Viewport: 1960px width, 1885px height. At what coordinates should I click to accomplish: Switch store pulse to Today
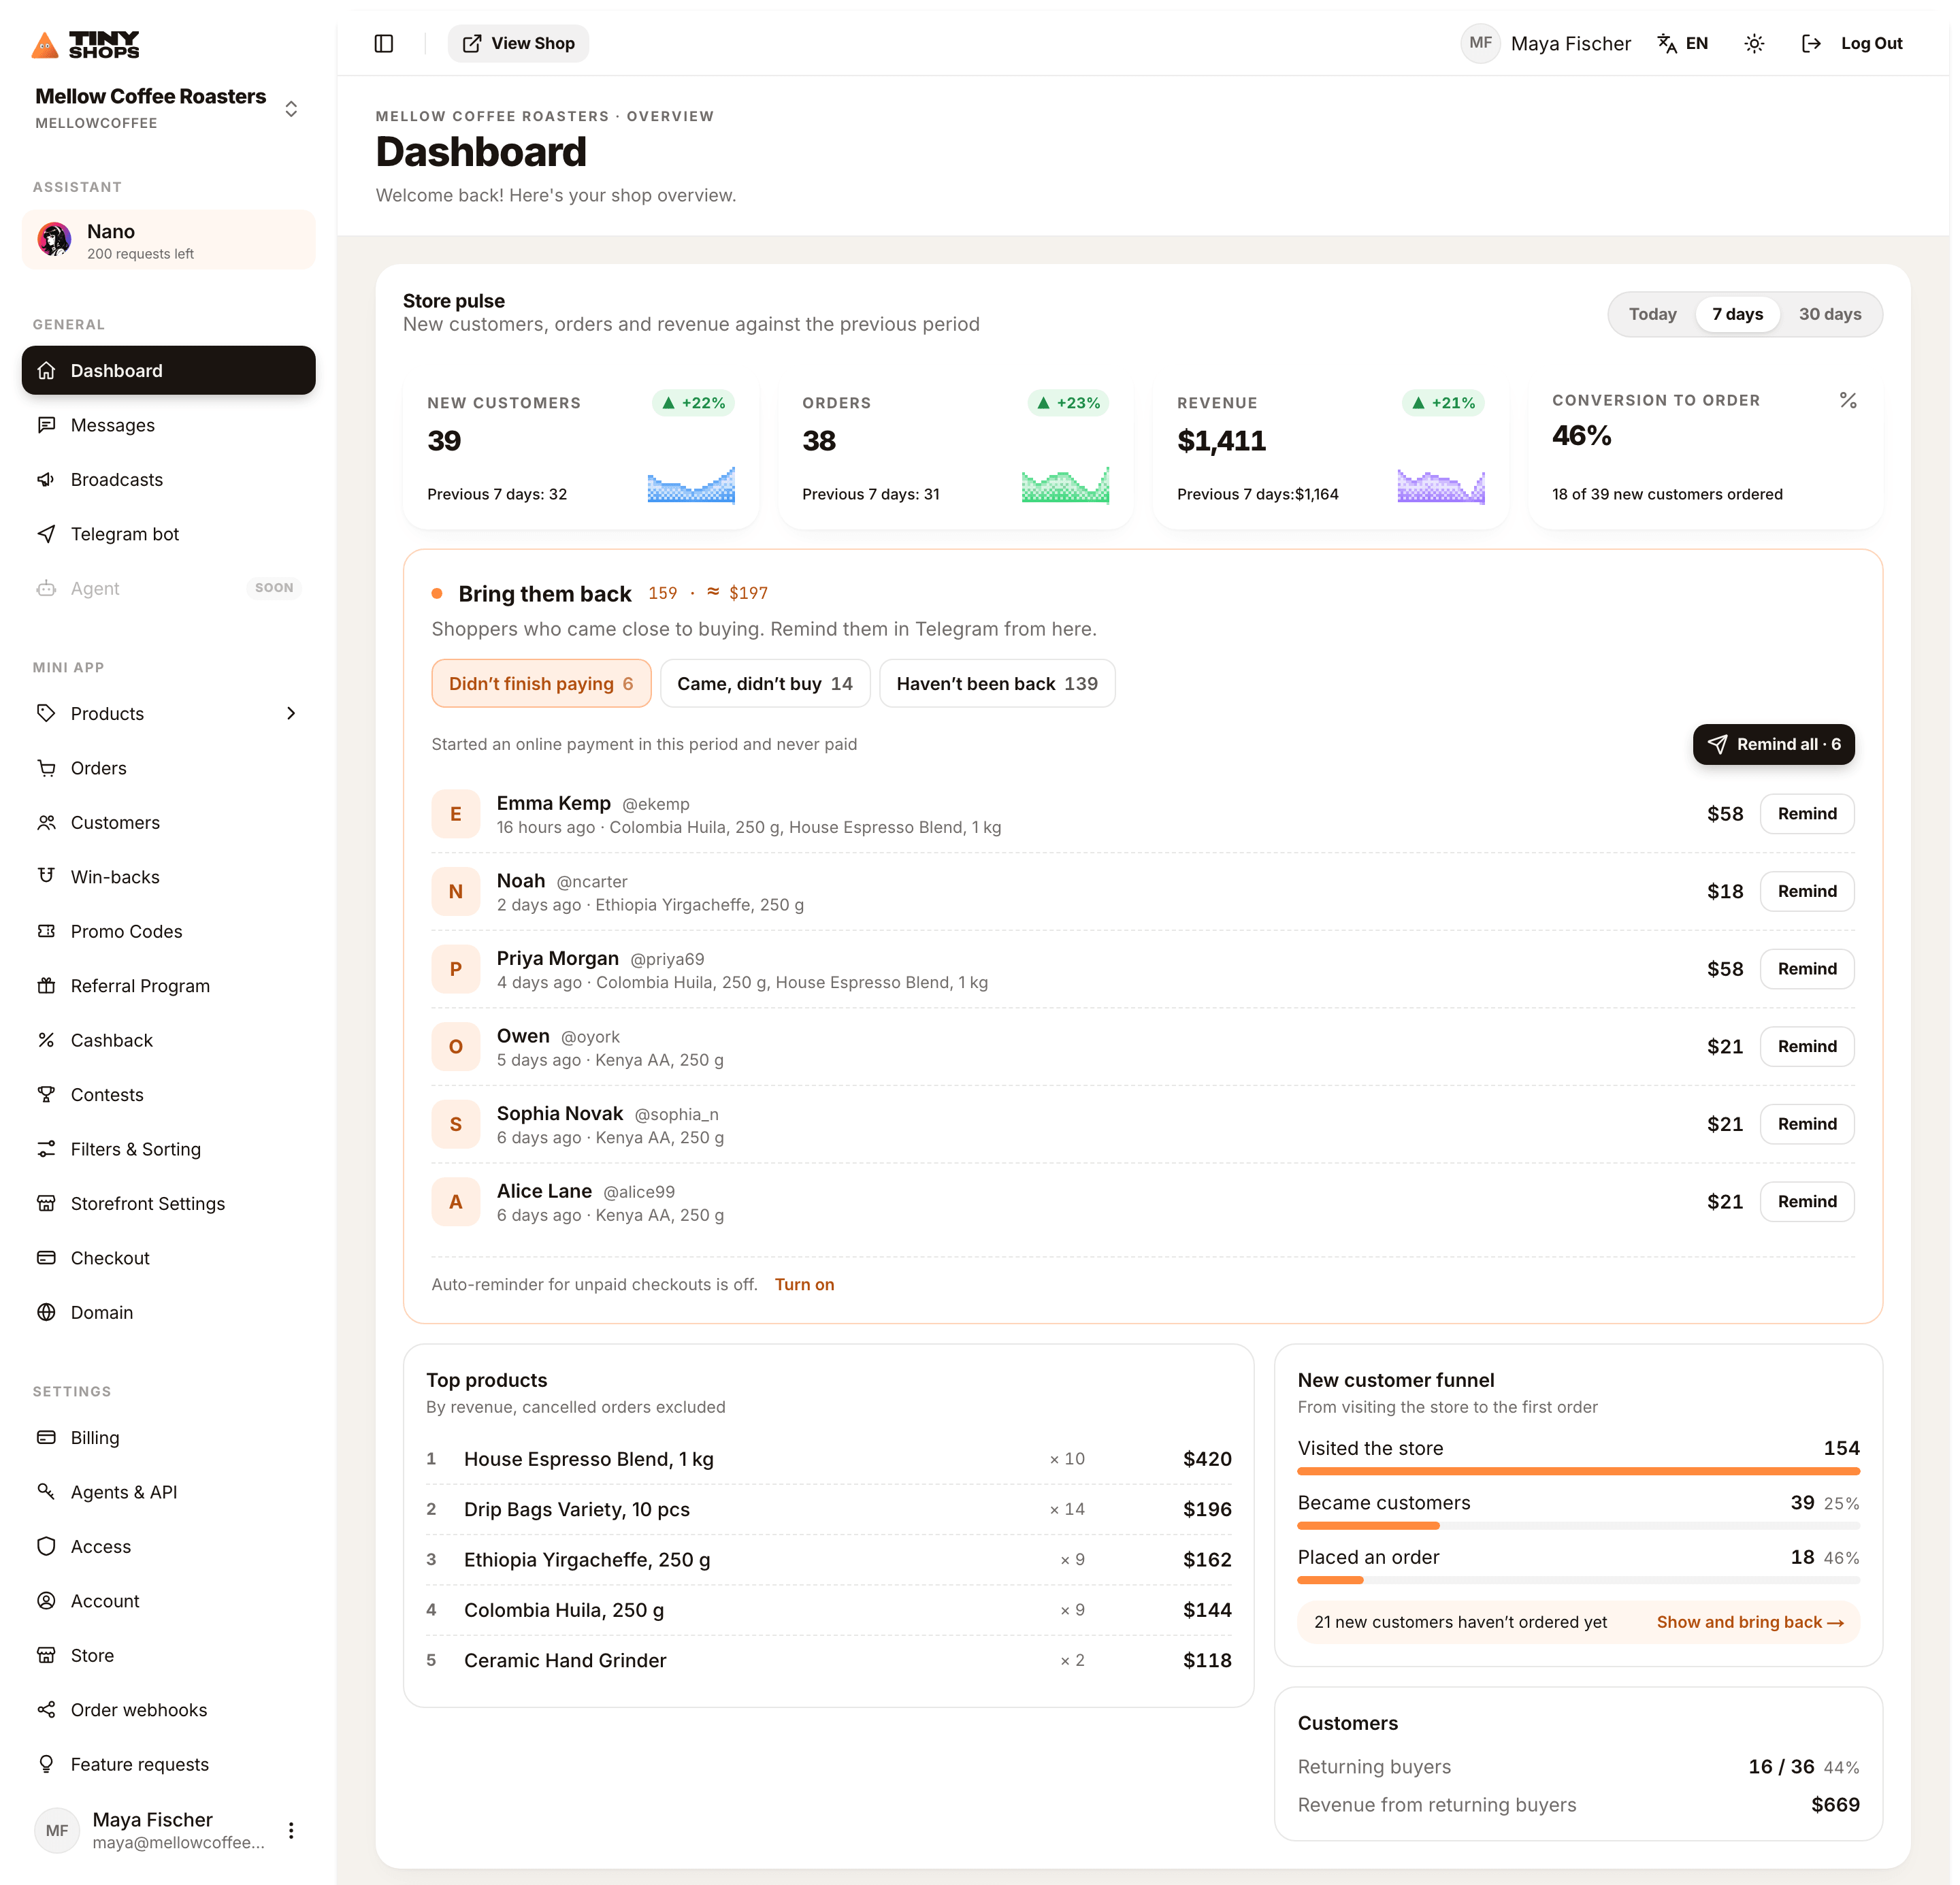coord(1652,314)
